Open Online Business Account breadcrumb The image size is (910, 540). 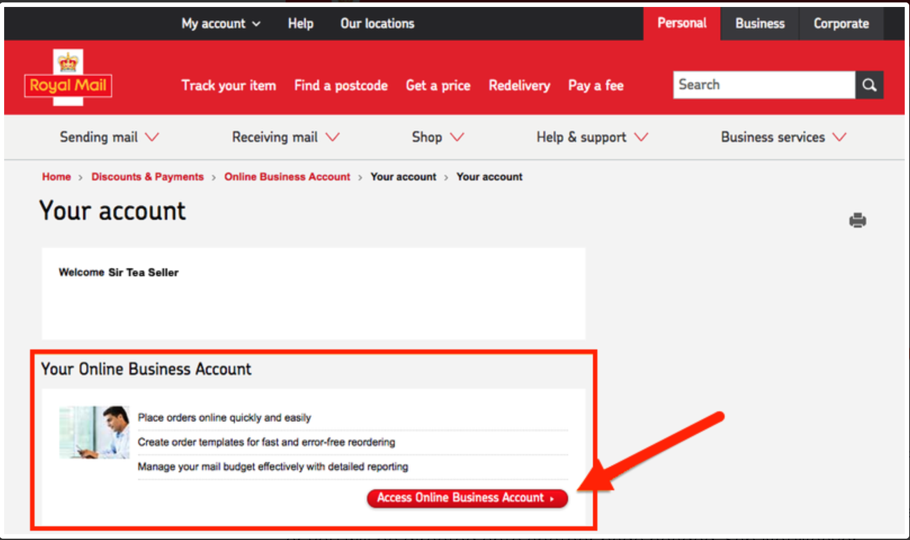coord(287,177)
